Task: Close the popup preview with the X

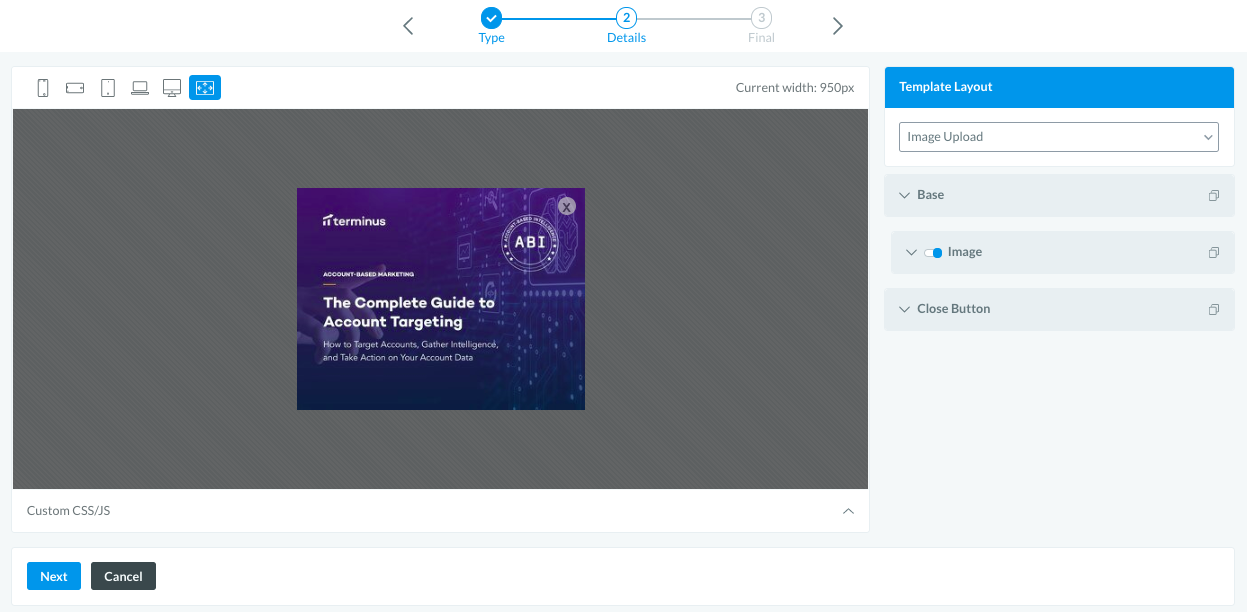Action: [567, 206]
